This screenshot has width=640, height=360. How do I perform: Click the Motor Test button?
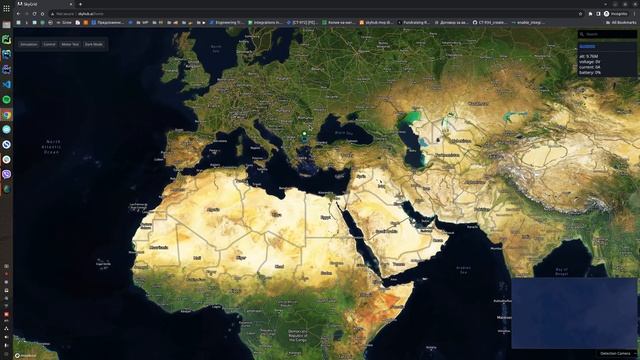[70, 44]
